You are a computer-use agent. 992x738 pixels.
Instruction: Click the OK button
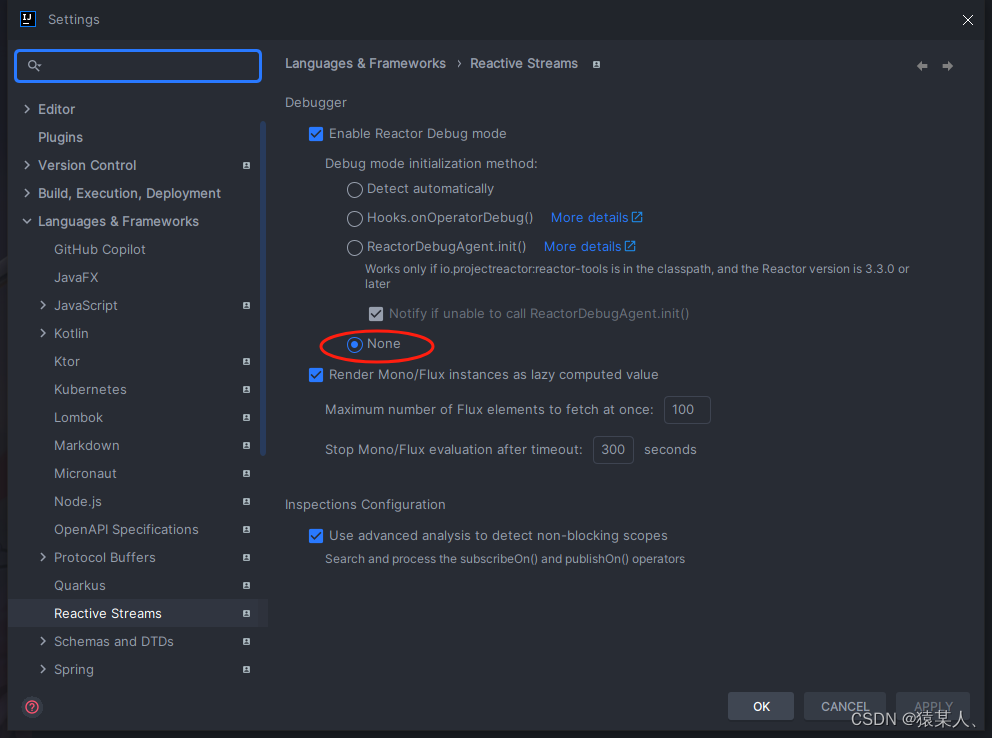[760, 706]
